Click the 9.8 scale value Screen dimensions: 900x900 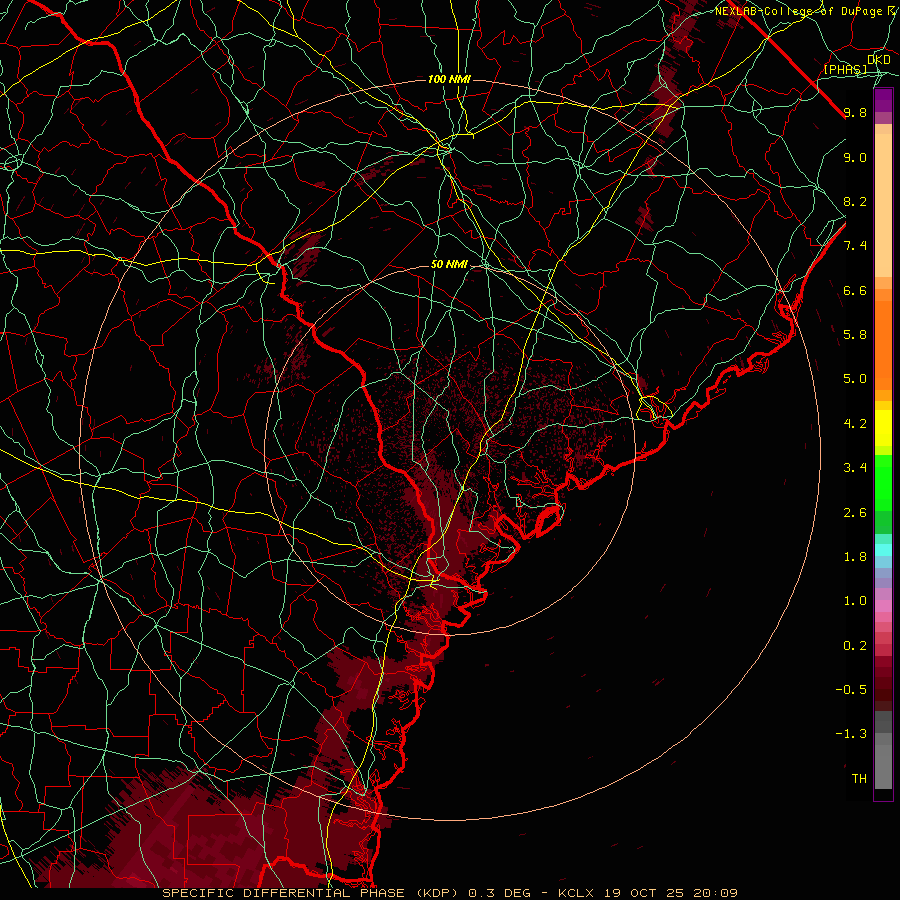pyautogui.click(x=855, y=112)
